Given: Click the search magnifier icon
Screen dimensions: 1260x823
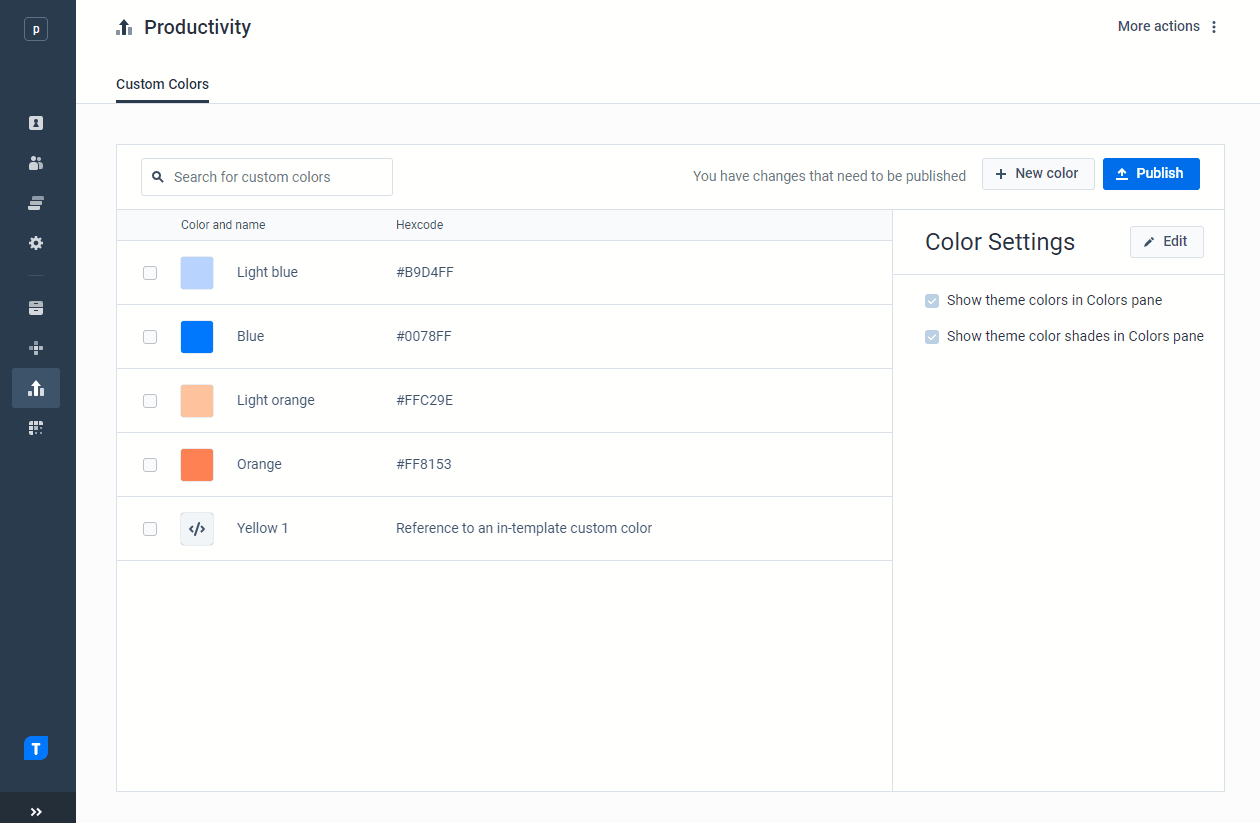Looking at the screenshot, I should [x=158, y=177].
